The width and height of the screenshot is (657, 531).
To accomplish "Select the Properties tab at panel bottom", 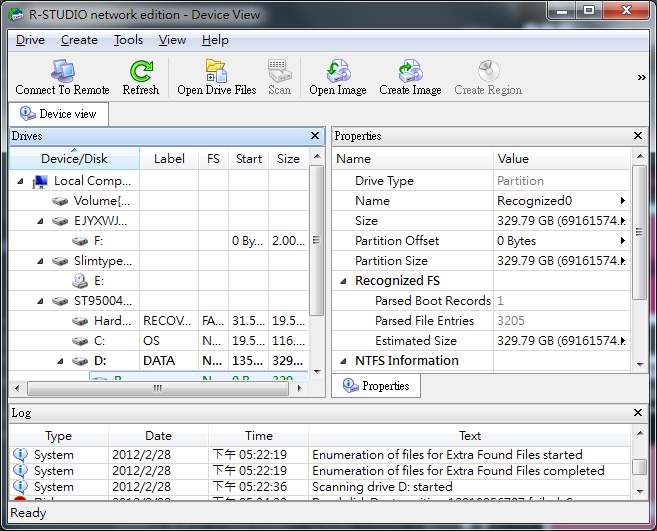I will [x=376, y=386].
